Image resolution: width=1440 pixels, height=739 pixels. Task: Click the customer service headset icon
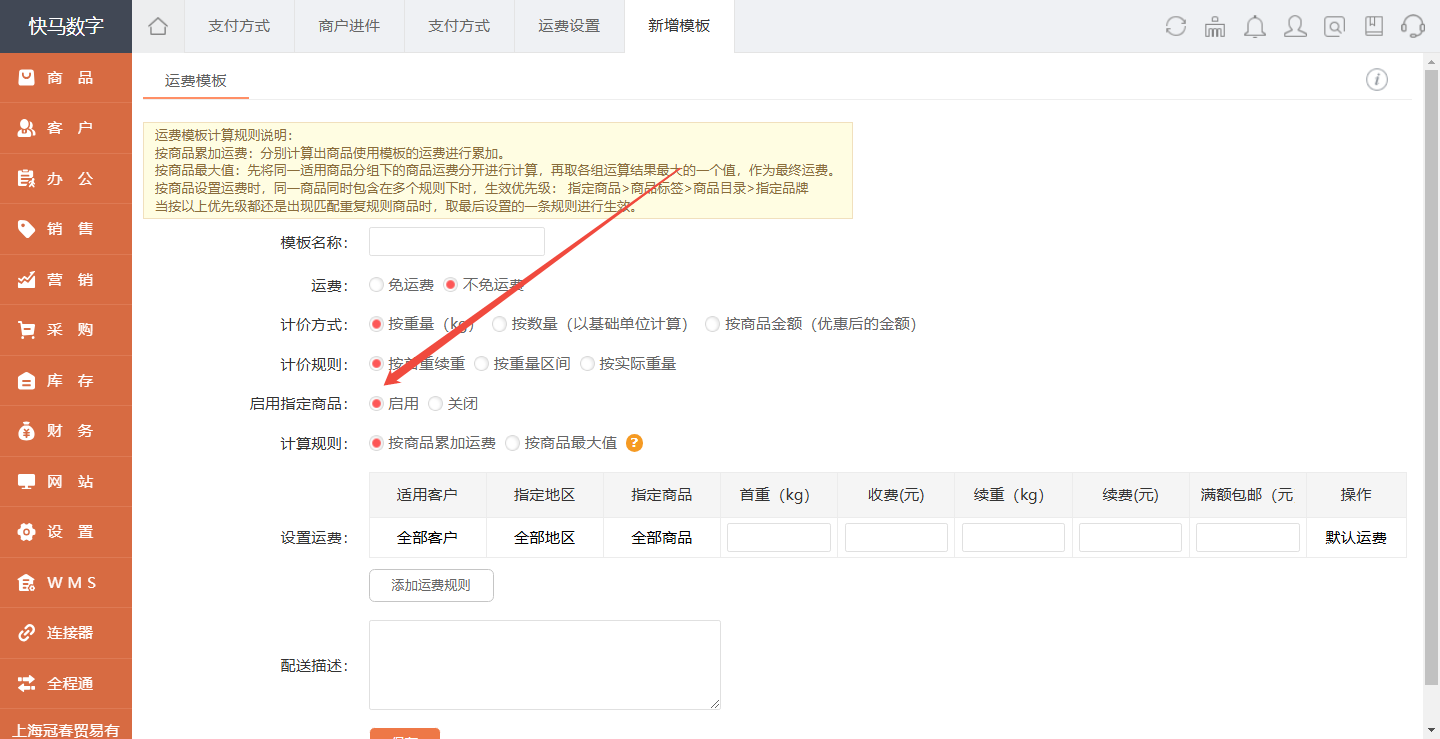[1413, 27]
